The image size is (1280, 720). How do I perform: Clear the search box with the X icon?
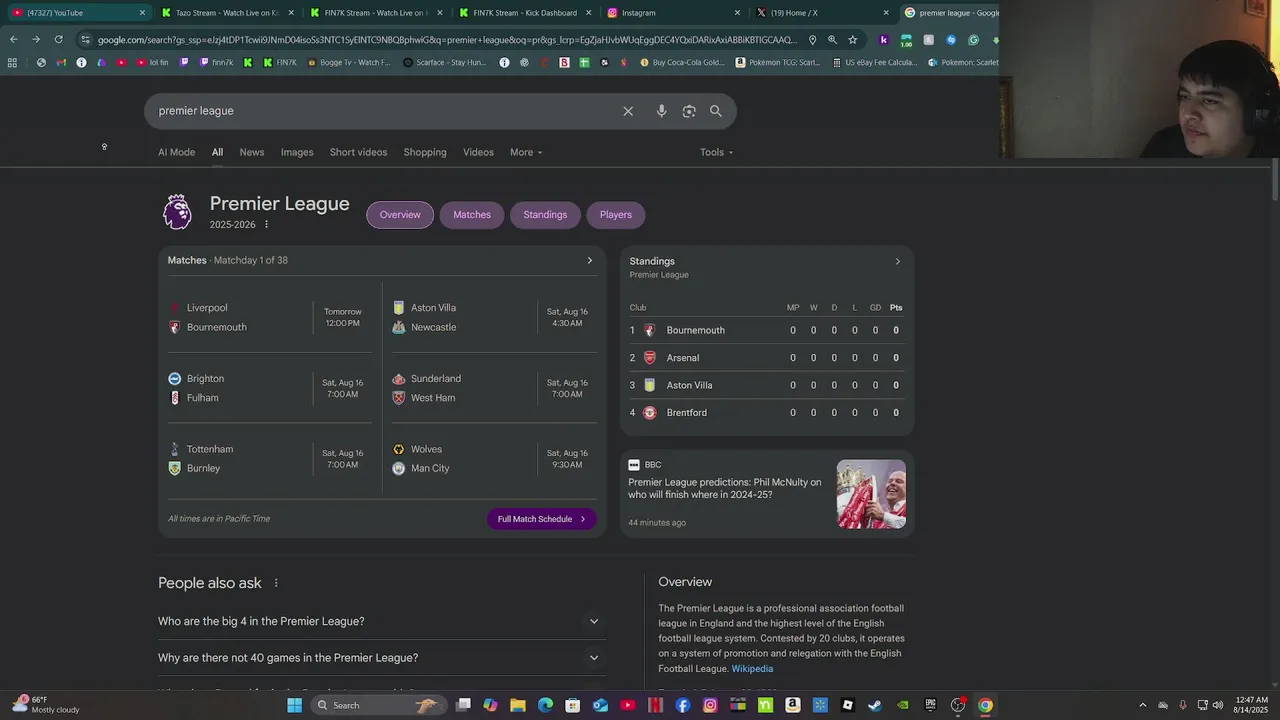628,111
